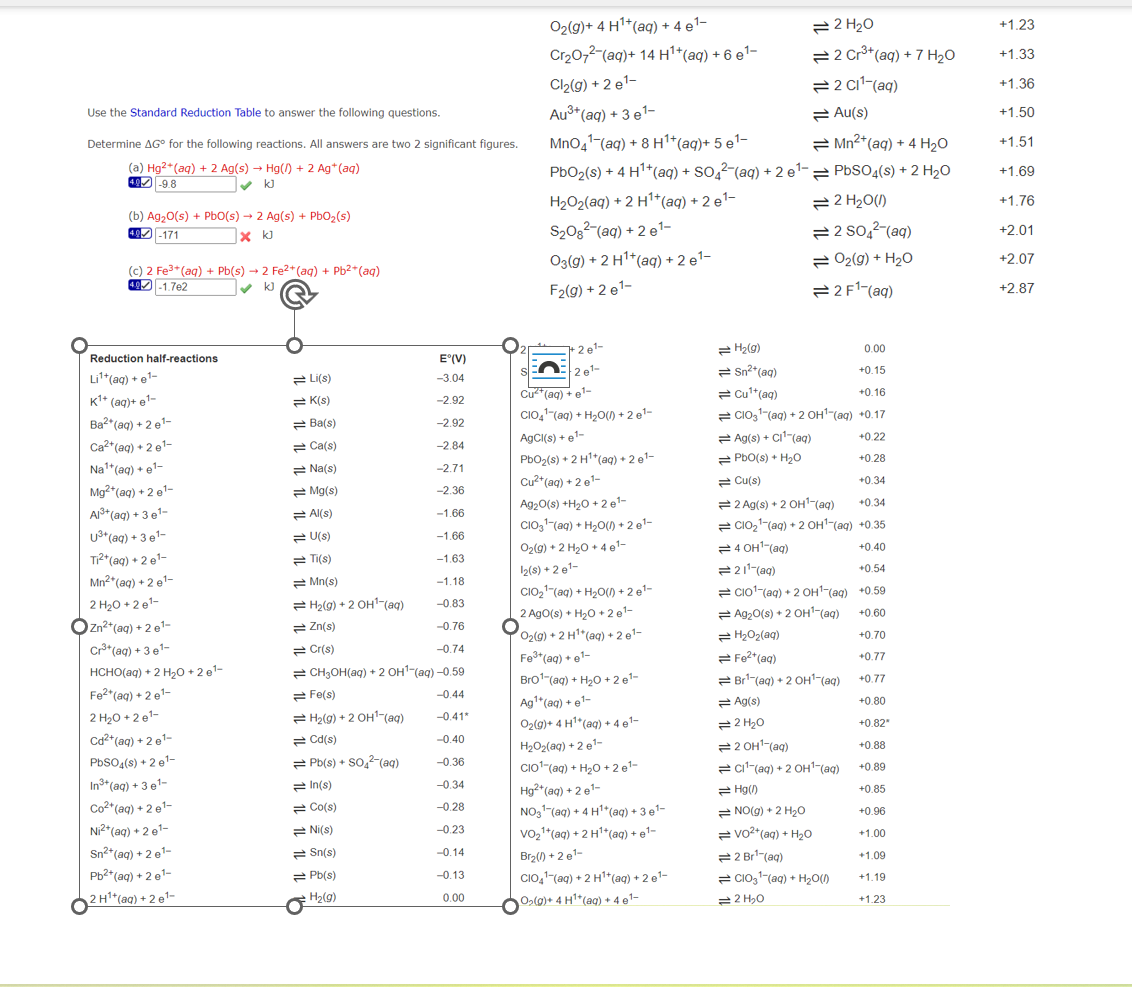Click the right-middle sizing handle of selected table

pos(510,626)
